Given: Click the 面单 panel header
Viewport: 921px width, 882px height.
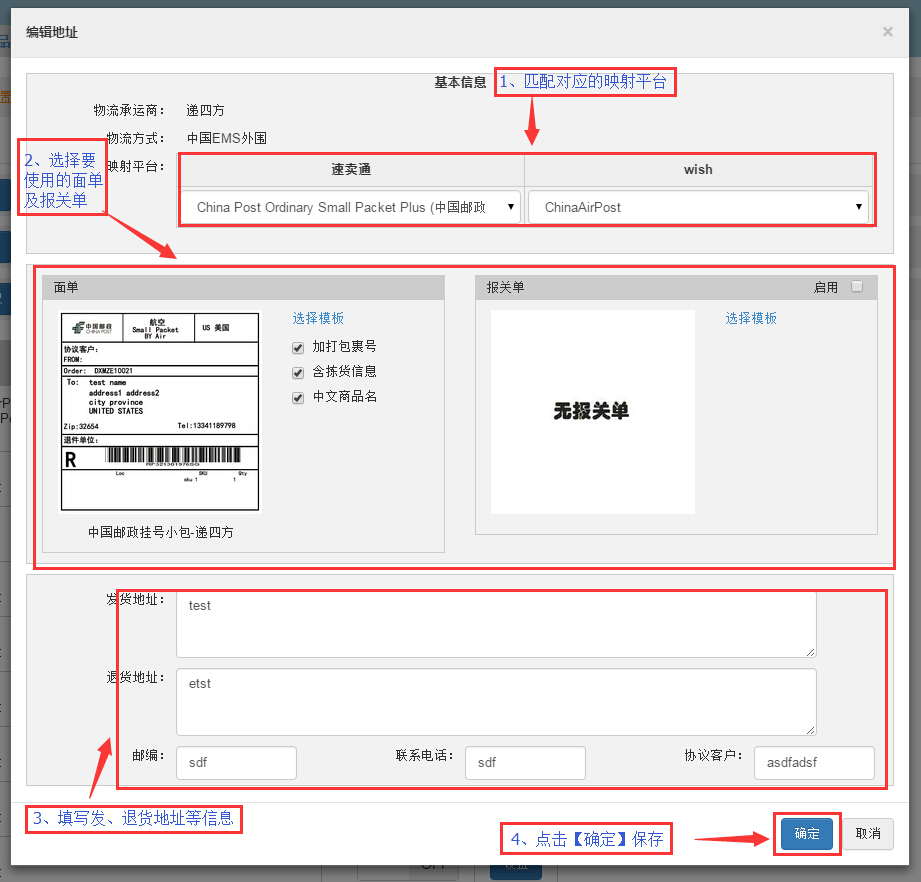Looking at the screenshot, I should point(243,287).
